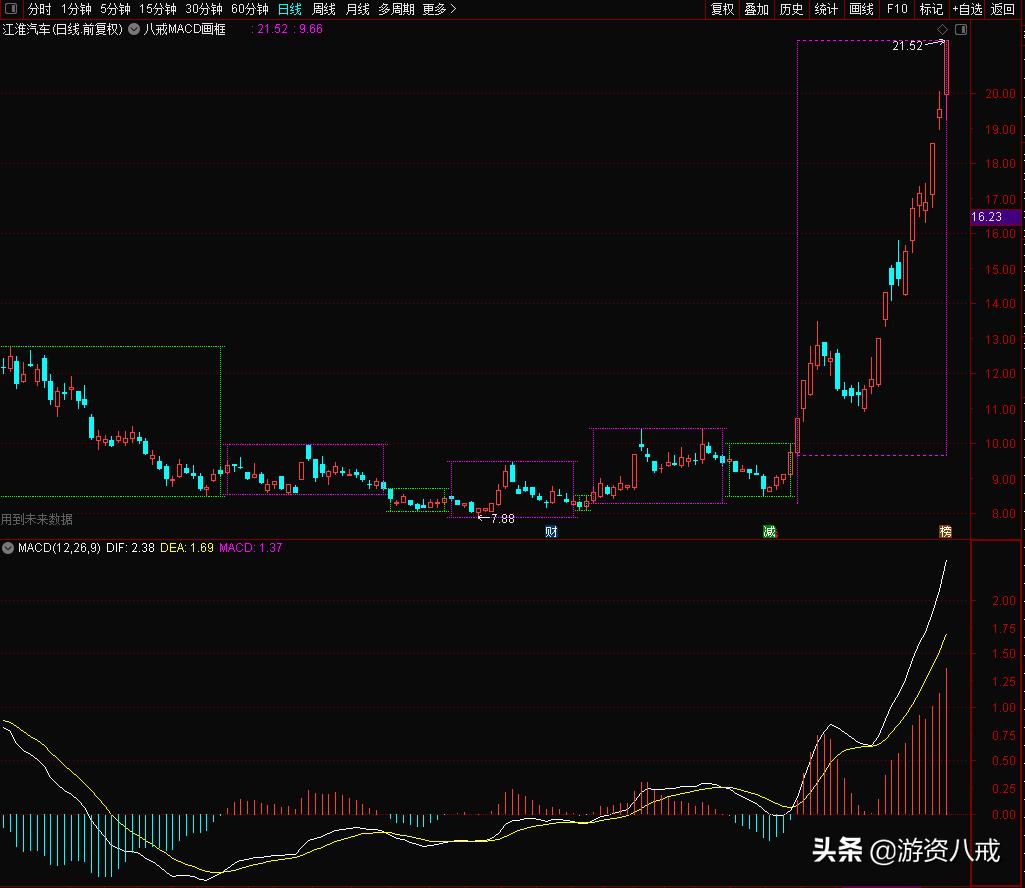Click the split-panel icon near the diamond
This screenshot has width=1025, height=888.
coord(961,30)
